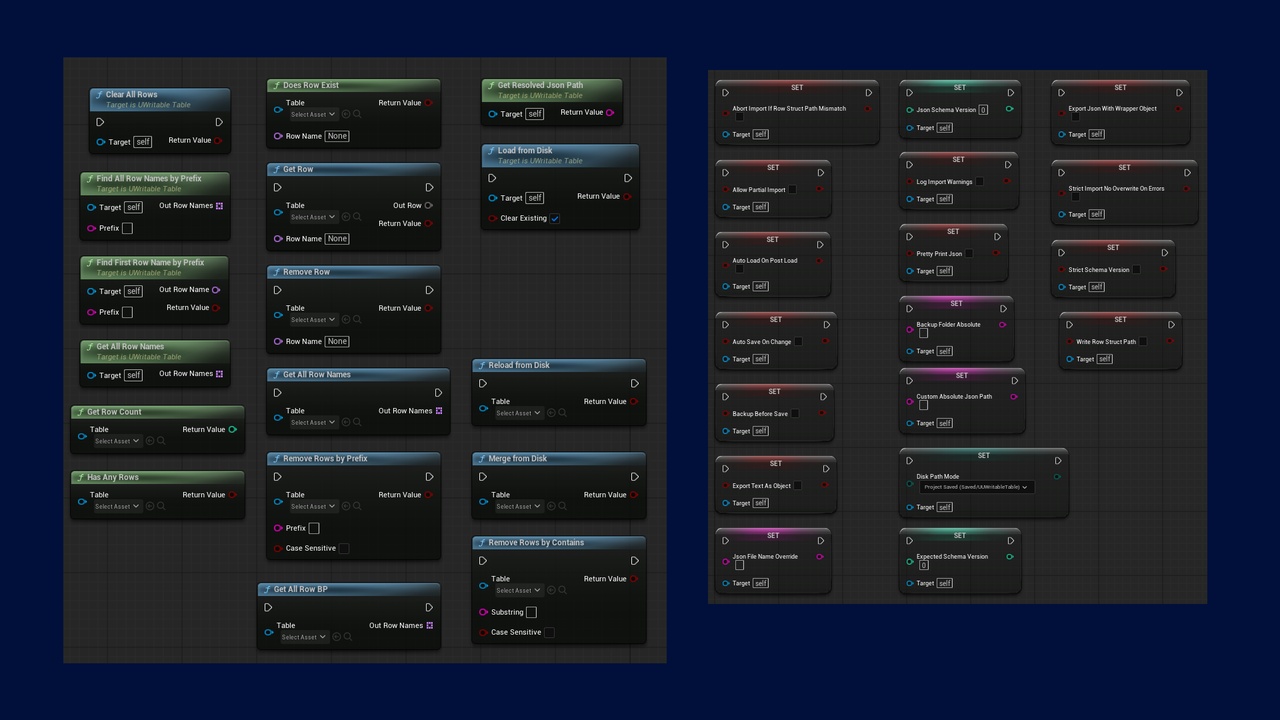Screen dimensions: 1280x720
Task: Open Select Asset dropdown on Does Row Exist
Action: point(313,114)
